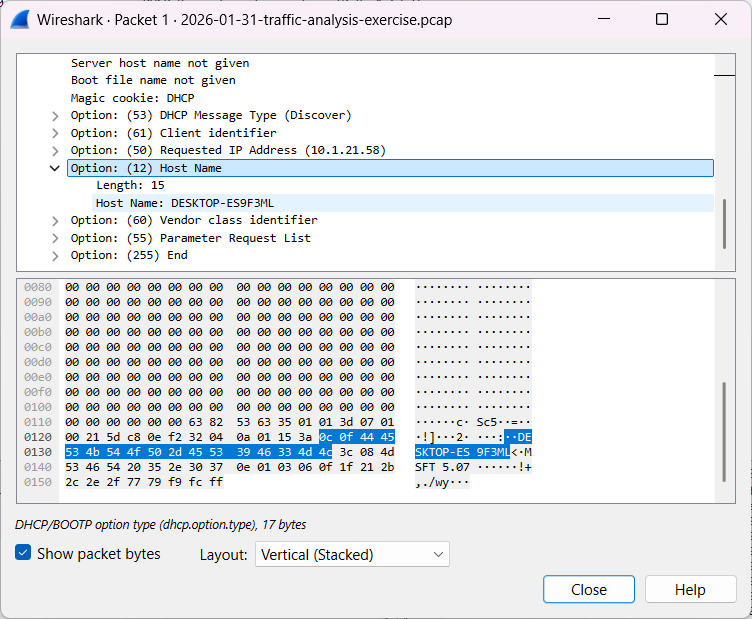This screenshot has width=752, height=619.
Task: Expand Option (55) Parameter Request List
Action: pyautogui.click(x=55, y=238)
